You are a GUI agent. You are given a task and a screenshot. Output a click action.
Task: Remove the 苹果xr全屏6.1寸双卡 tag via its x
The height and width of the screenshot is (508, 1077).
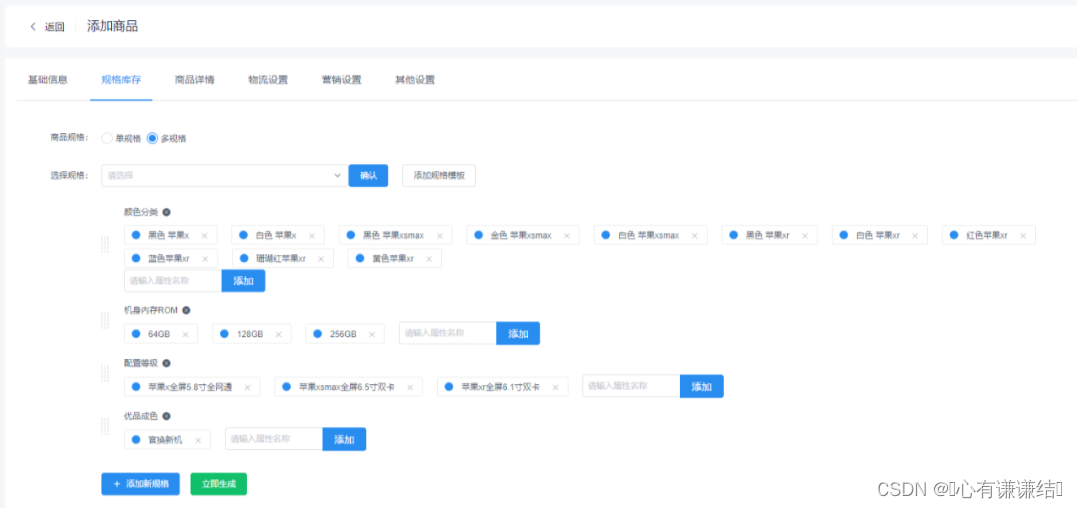tap(555, 387)
